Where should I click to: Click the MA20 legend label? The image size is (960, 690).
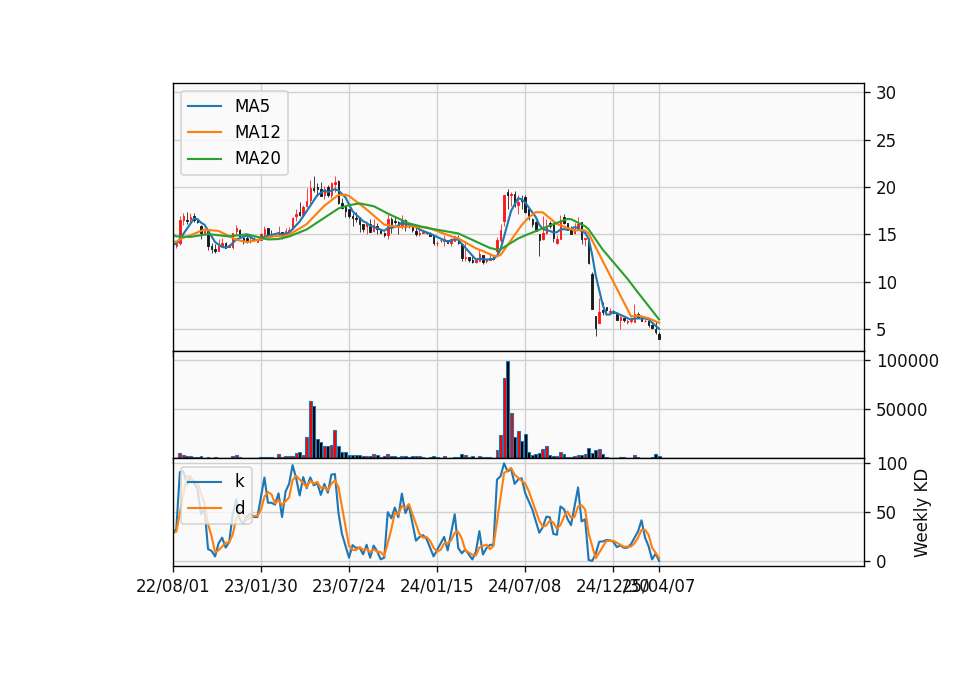coord(257,158)
